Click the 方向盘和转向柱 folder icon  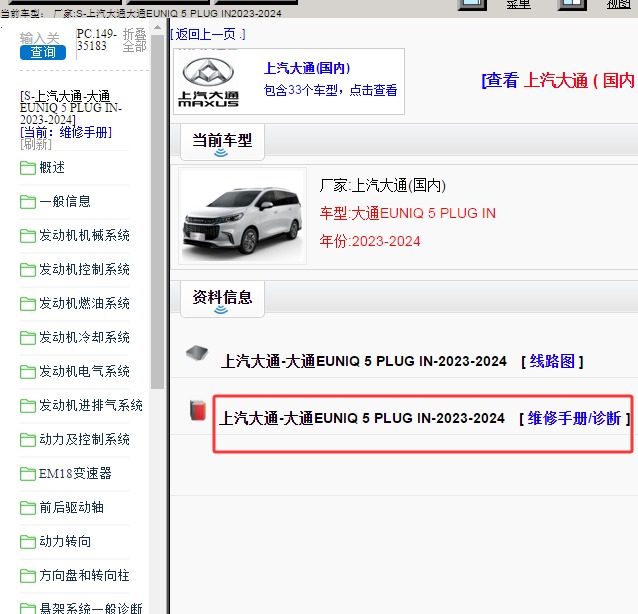click(28, 575)
